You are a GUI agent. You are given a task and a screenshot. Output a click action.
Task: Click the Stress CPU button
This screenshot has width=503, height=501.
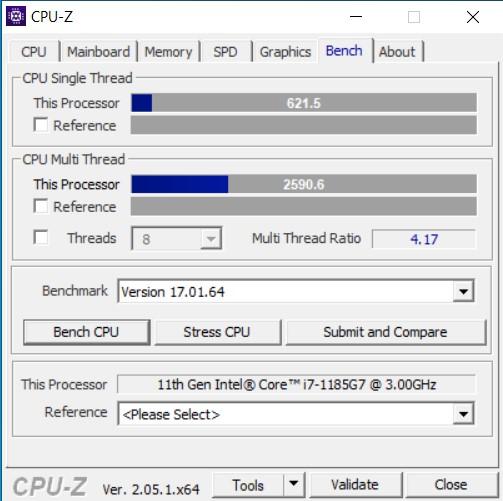click(x=217, y=332)
